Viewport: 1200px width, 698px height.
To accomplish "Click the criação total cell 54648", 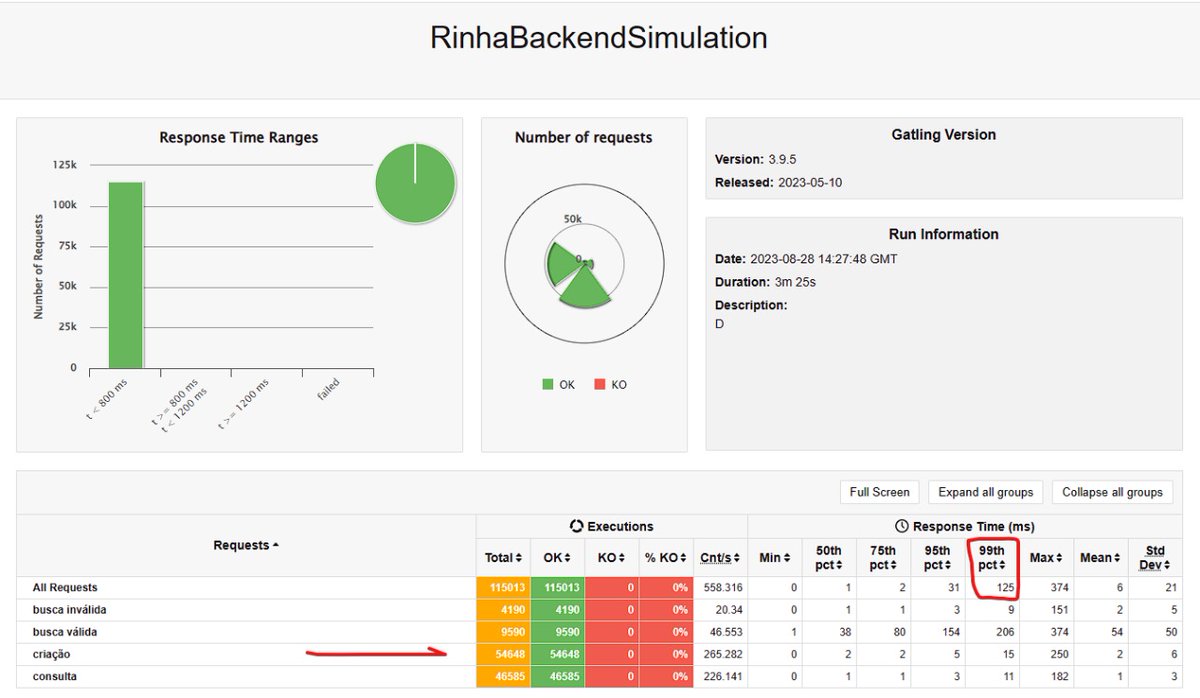I will point(503,654).
